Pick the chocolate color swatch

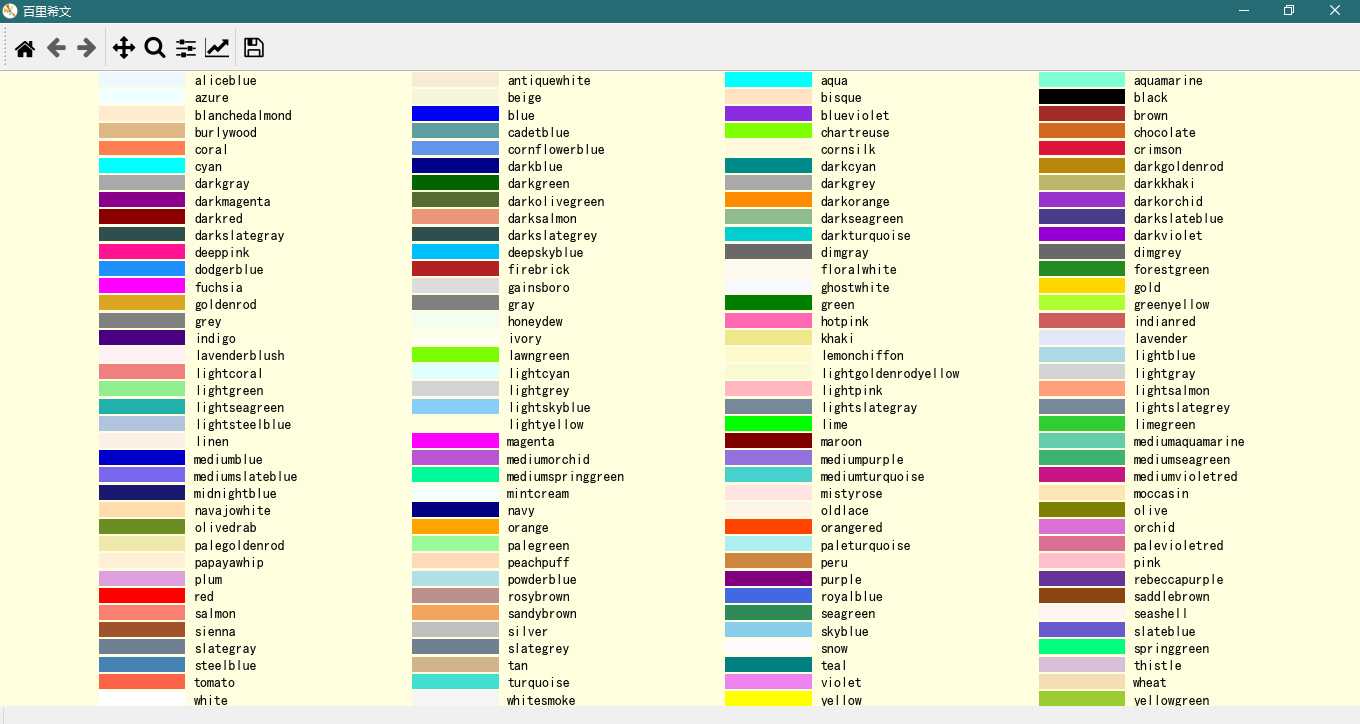(x=1082, y=132)
